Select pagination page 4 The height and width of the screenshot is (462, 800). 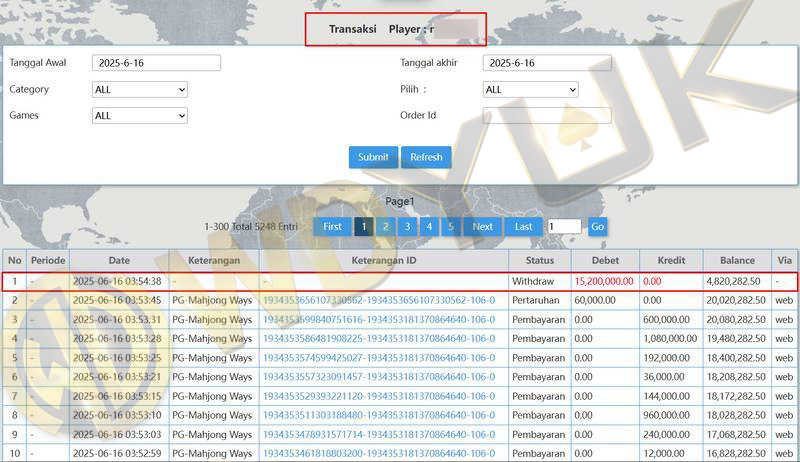tap(429, 226)
